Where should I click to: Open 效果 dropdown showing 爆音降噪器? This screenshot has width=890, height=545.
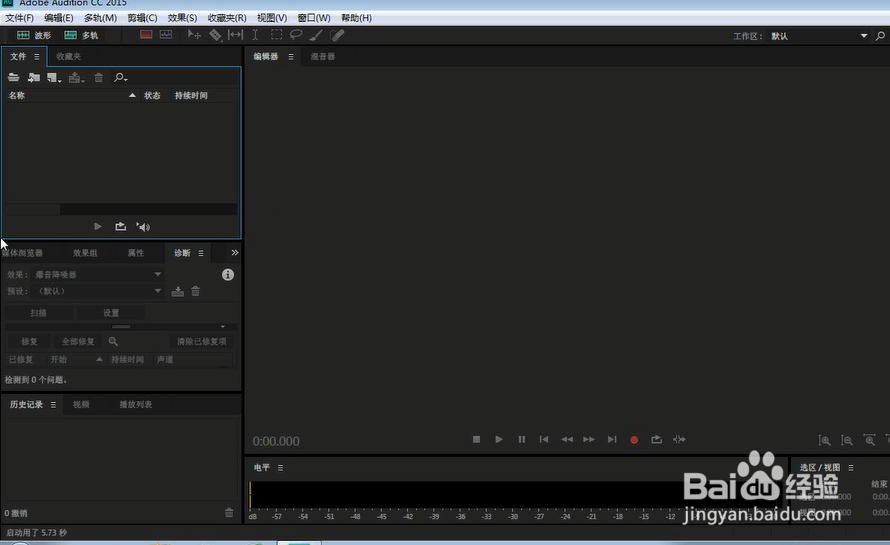click(98, 274)
